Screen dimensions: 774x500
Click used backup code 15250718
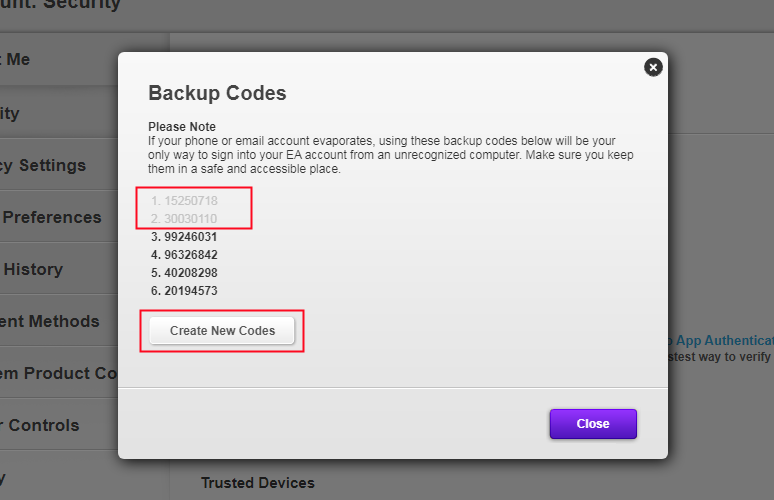tap(184, 201)
